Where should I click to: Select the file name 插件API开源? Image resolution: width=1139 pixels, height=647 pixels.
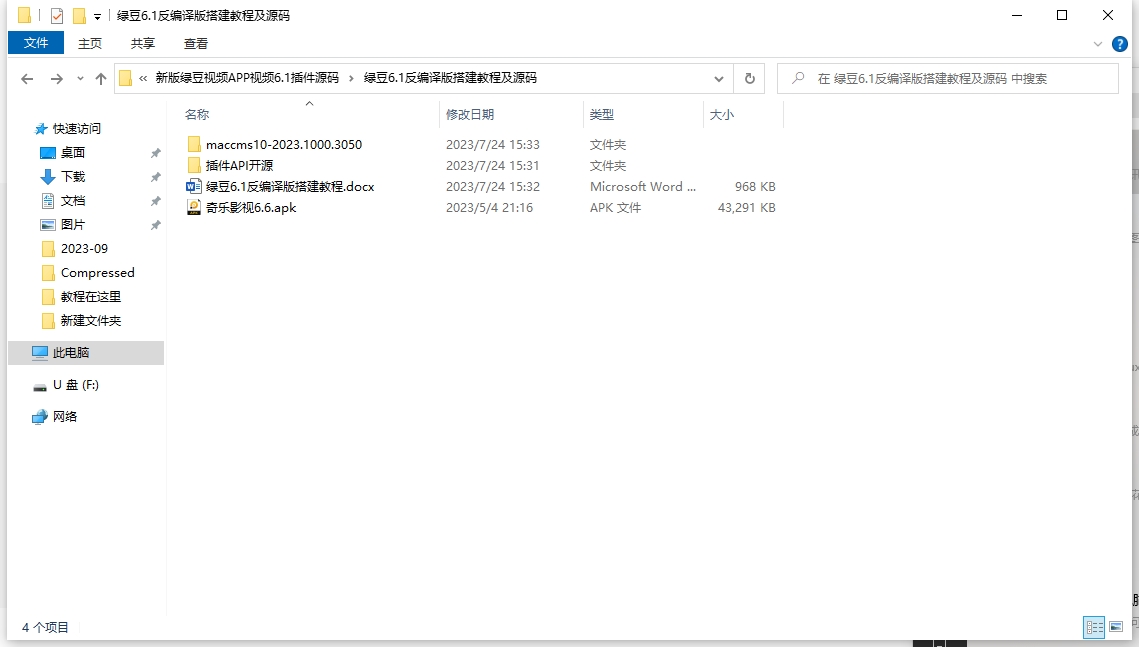click(240, 166)
